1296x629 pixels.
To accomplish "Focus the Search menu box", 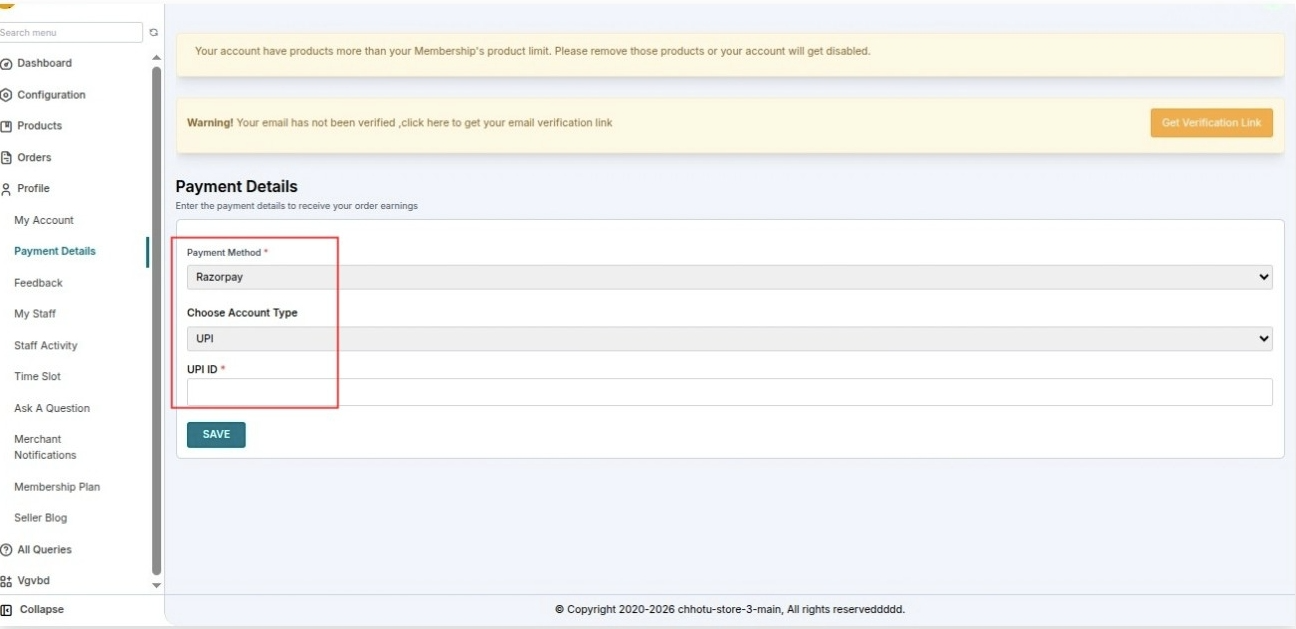I will [70, 33].
